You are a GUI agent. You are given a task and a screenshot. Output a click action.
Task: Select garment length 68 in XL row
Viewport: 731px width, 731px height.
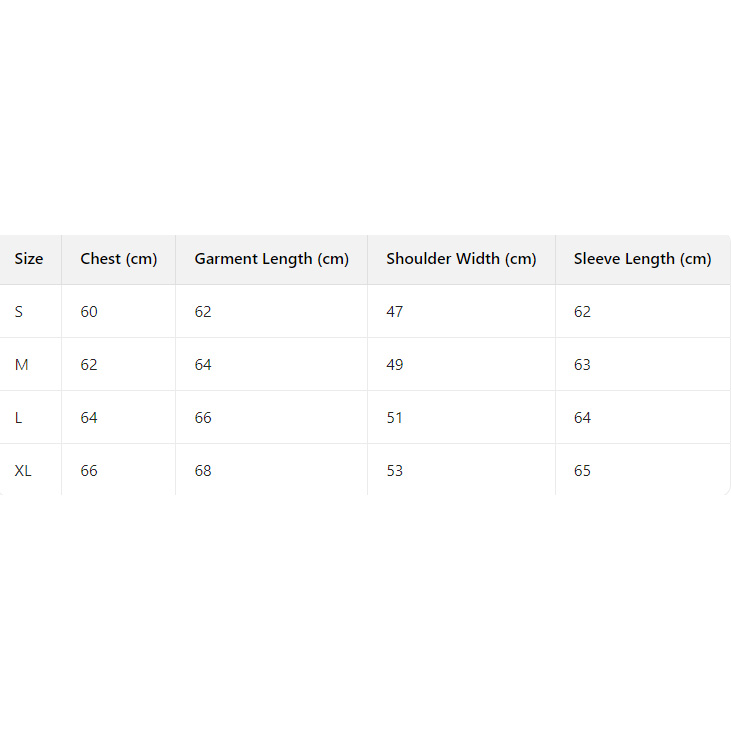[203, 471]
